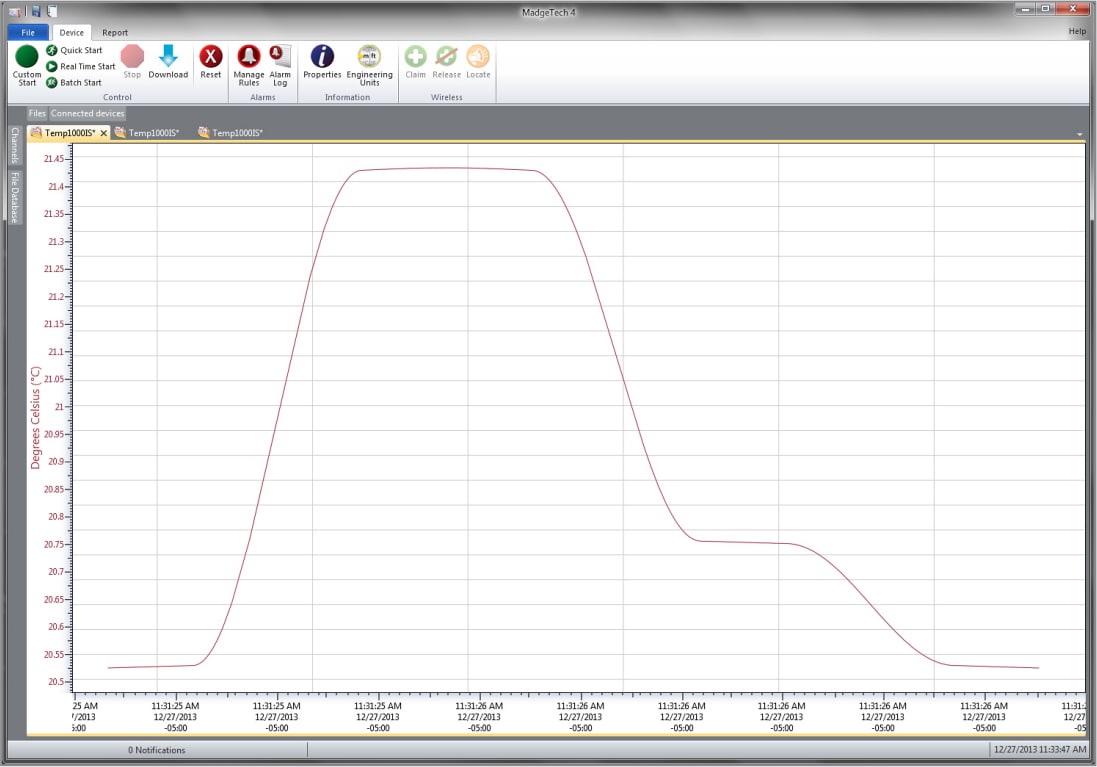Image resolution: width=1097 pixels, height=767 pixels.
Task: Claim a wireless device
Action: coord(416,62)
